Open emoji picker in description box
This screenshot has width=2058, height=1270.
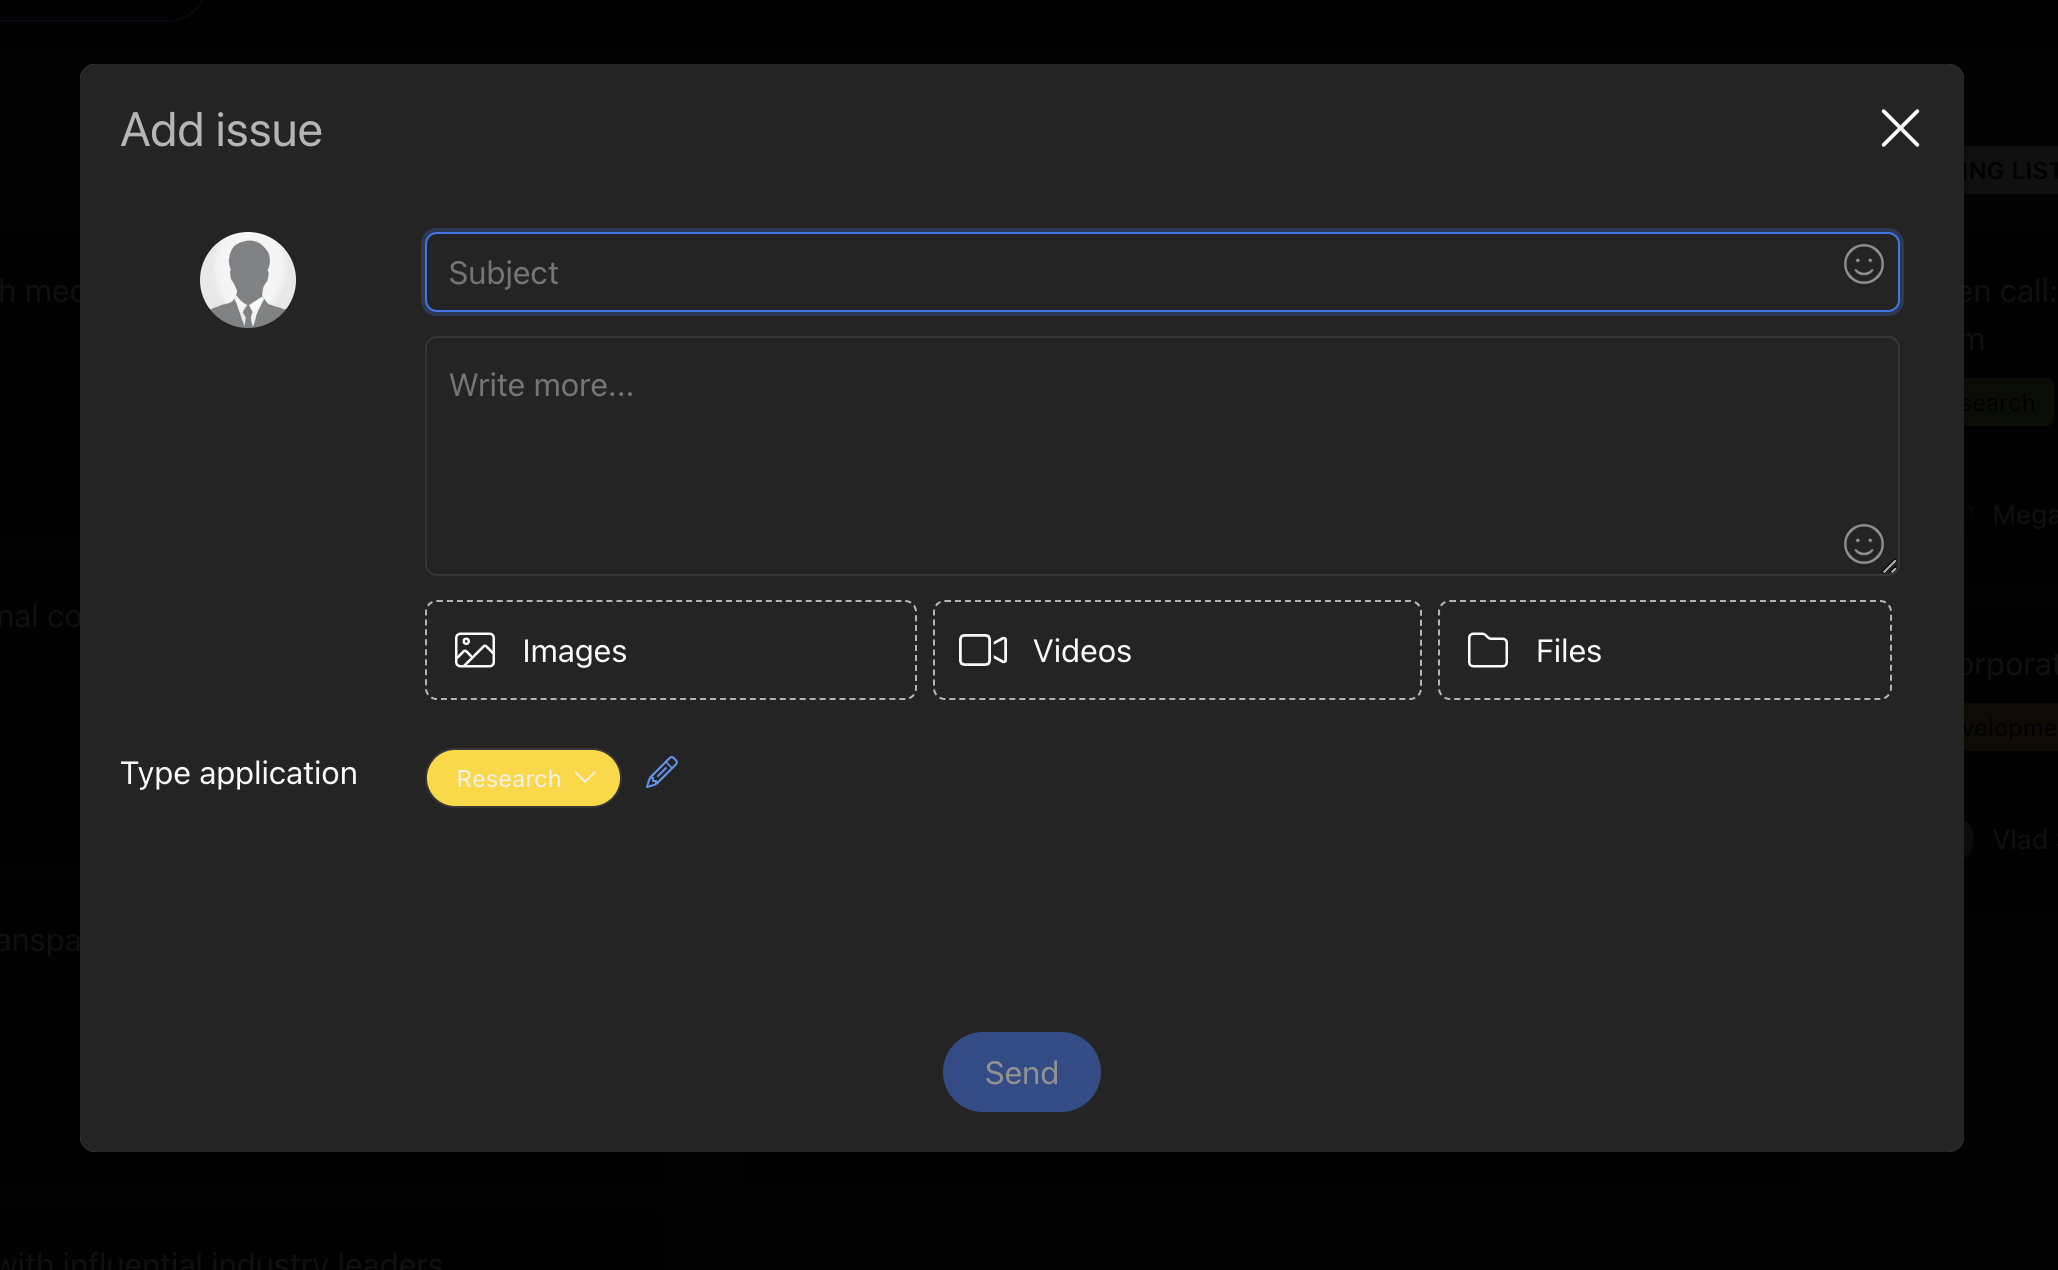pyautogui.click(x=1863, y=544)
